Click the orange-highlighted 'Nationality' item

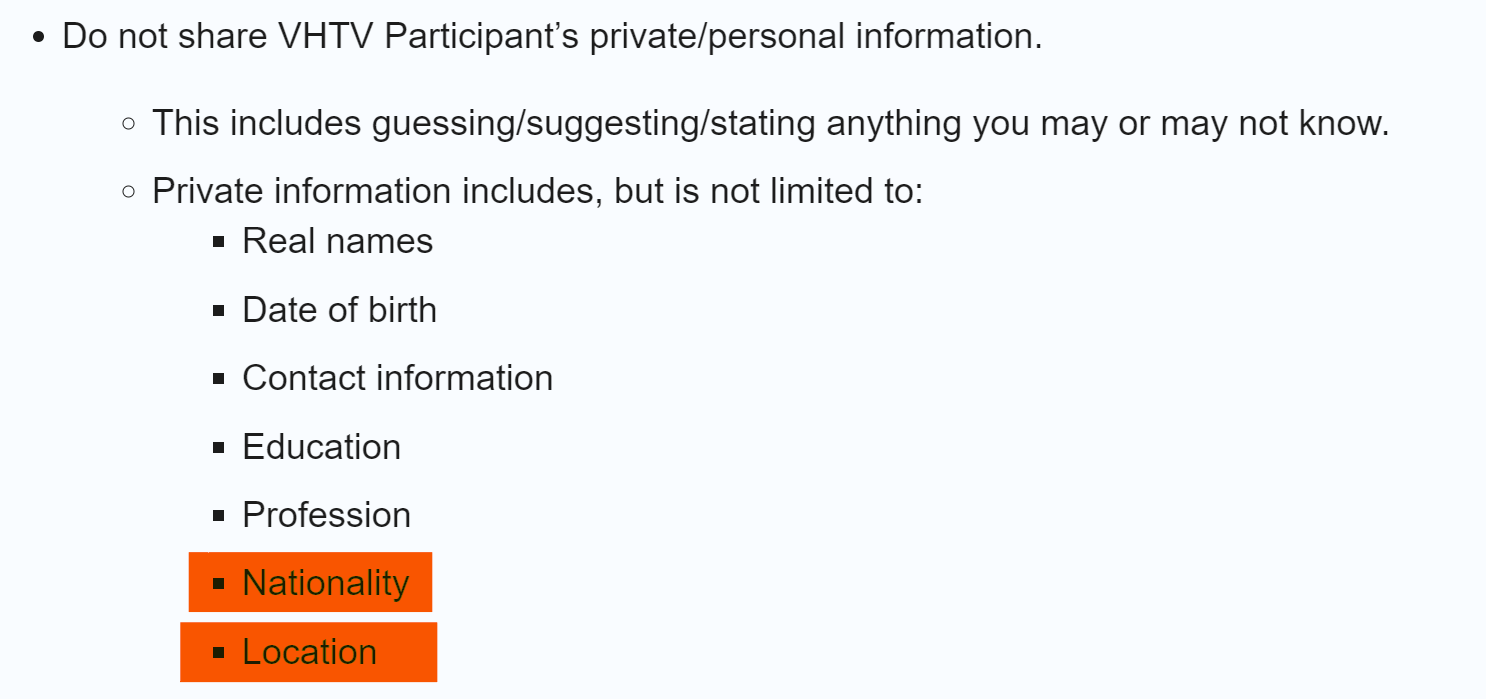click(310, 582)
